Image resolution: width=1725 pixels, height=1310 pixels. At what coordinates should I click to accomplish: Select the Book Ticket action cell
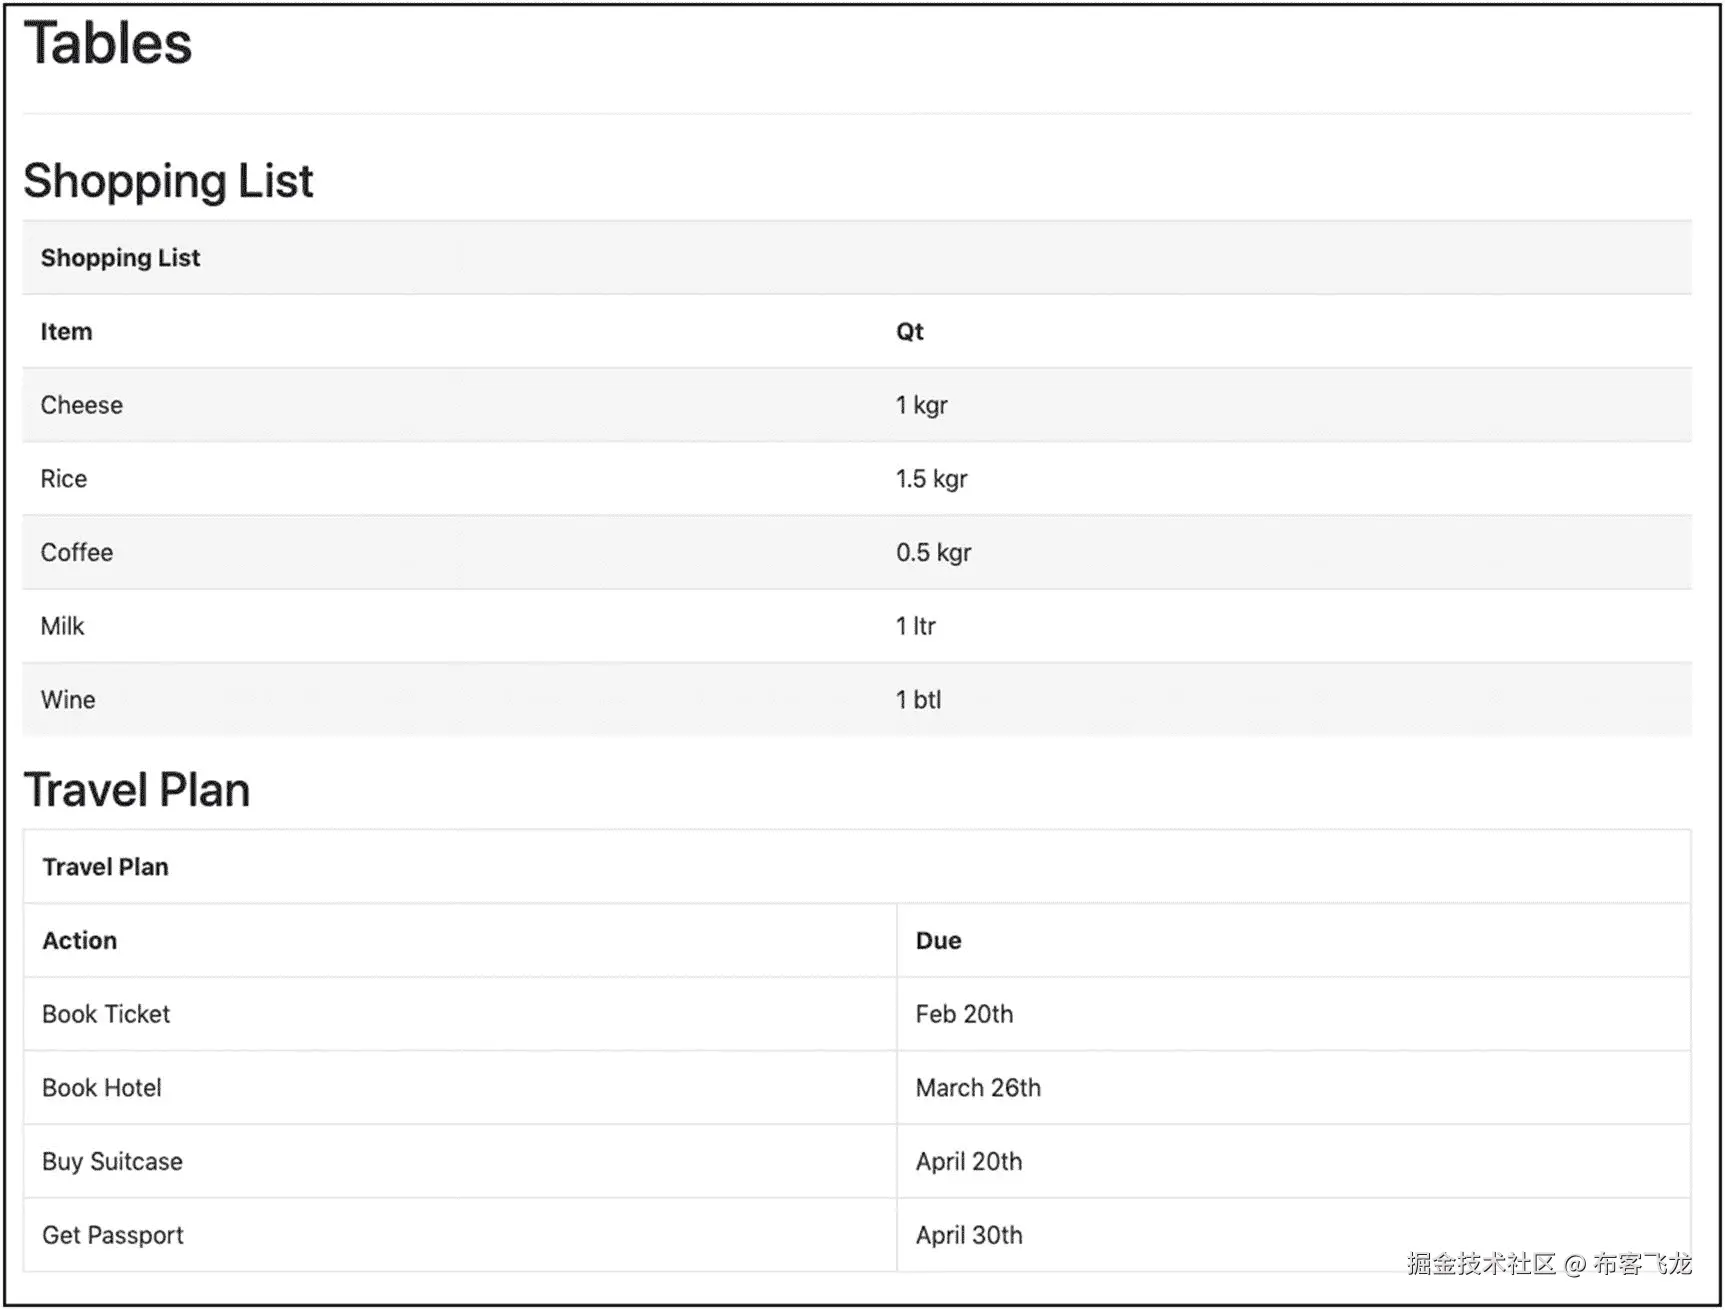106,1014
